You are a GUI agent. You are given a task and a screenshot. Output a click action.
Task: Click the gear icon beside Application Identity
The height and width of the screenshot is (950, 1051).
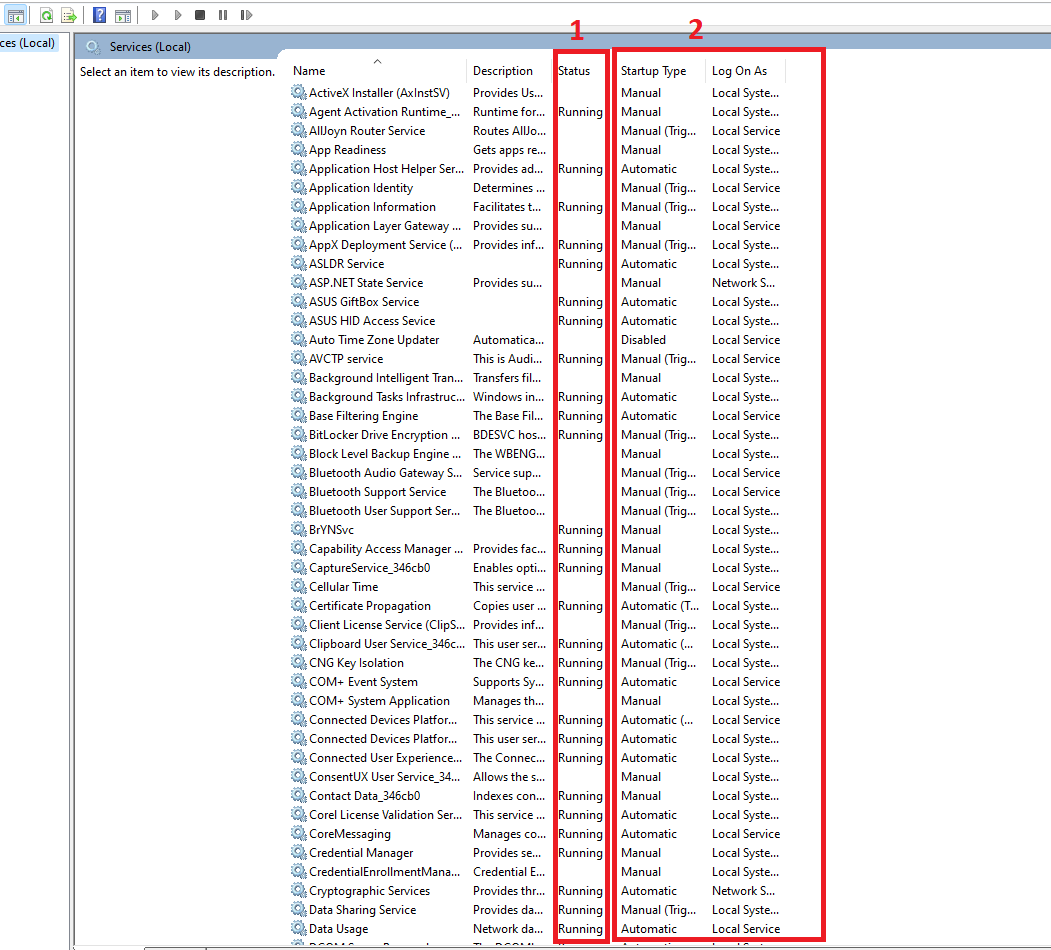pyautogui.click(x=298, y=187)
